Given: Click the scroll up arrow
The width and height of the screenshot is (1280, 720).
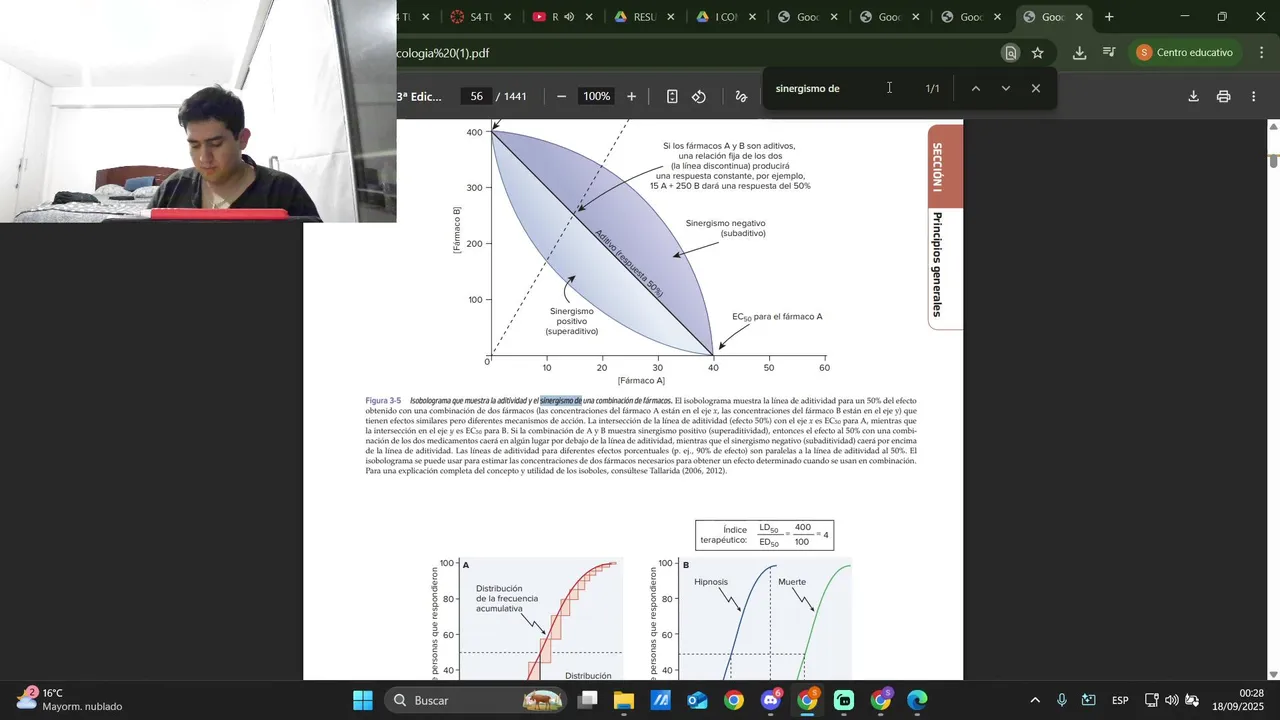Looking at the screenshot, I should 1273,126.
